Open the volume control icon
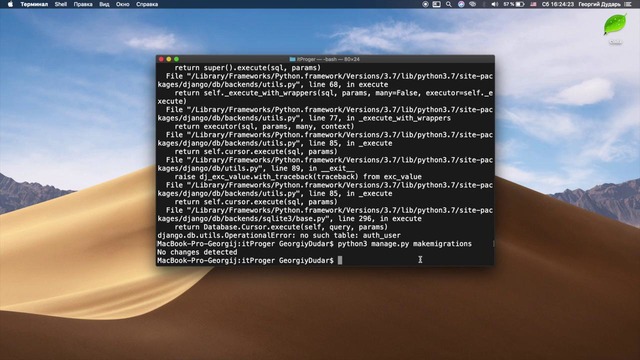 pyautogui.click(x=495, y=4)
